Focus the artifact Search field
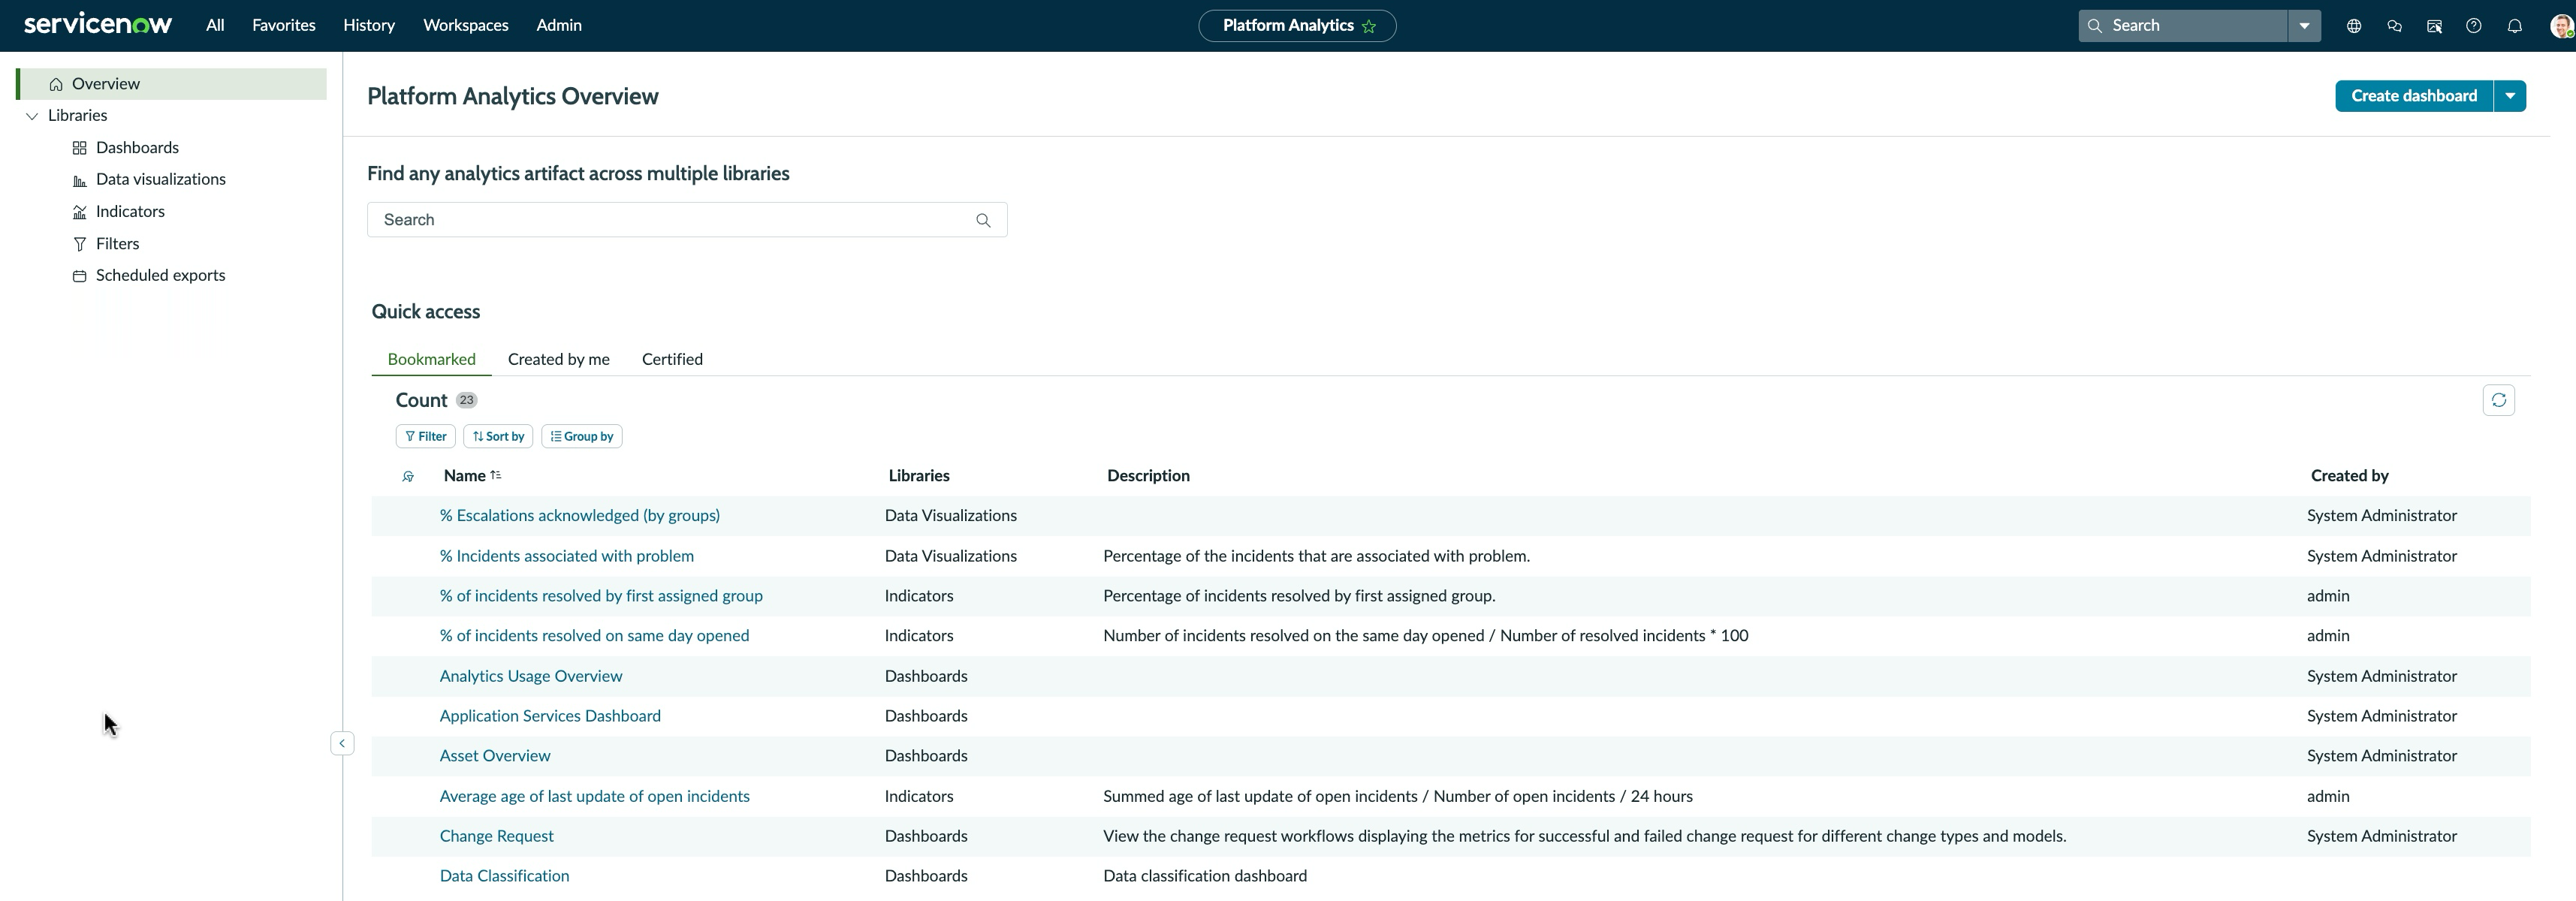The height and width of the screenshot is (901, 2576). (687, 220)
